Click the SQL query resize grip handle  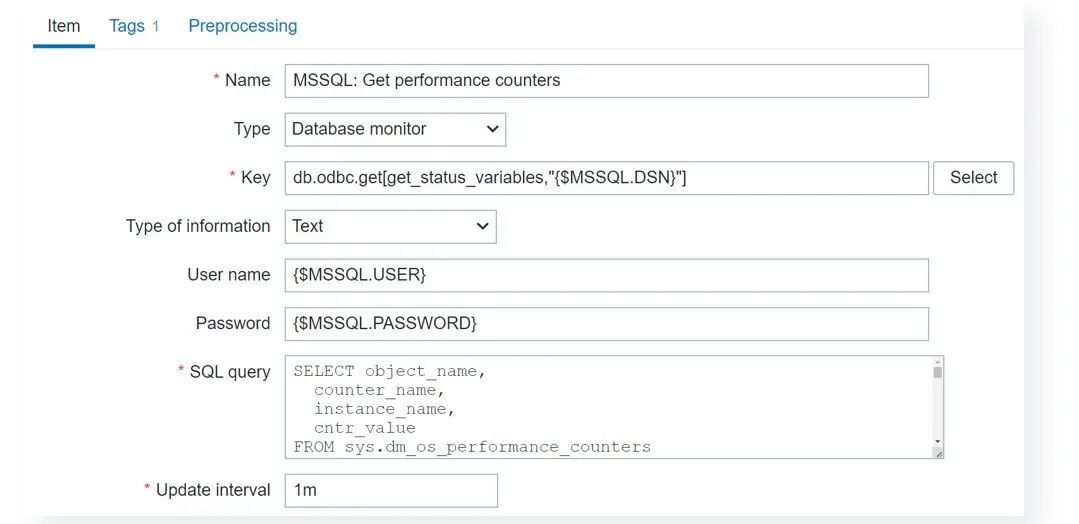(938, 453)
